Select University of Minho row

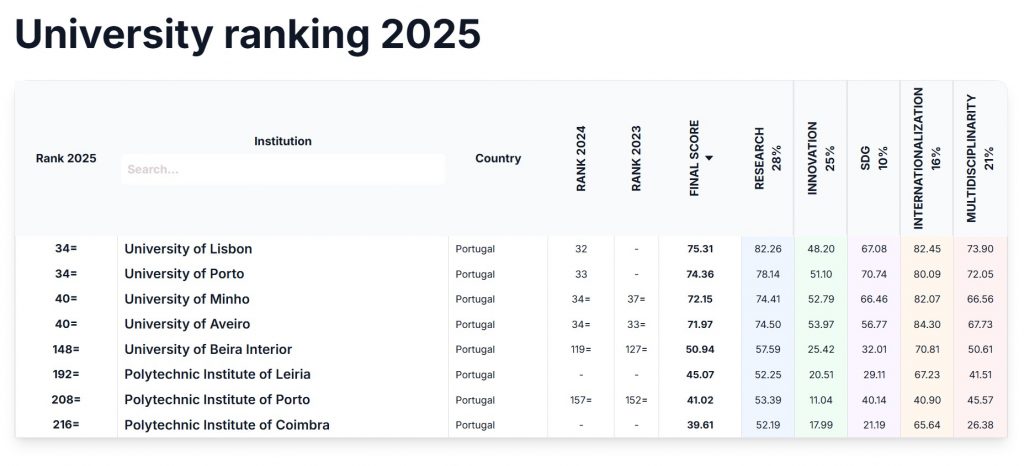187,299
